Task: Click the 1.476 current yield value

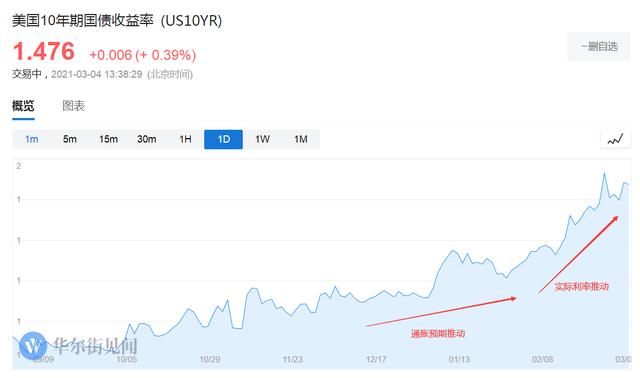Action: (x=44, y=51)
